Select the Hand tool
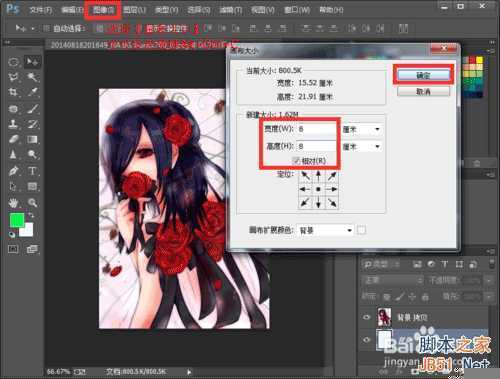Viewport: 500px width, 379px height. coord(14,202)
